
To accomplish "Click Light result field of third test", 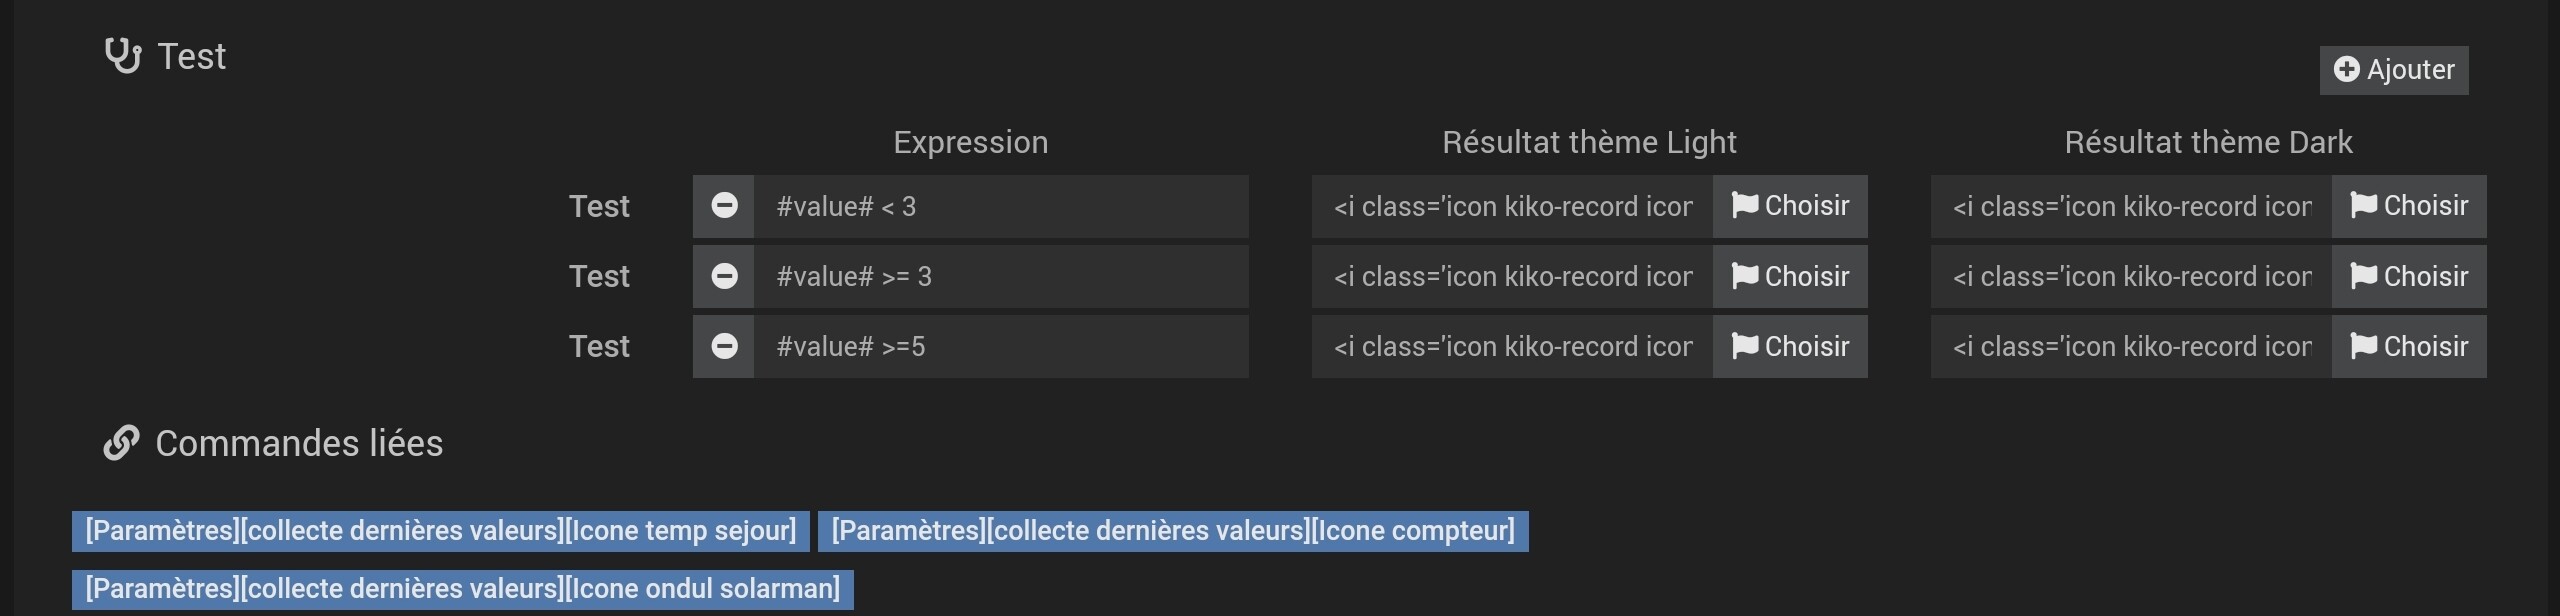I will (x=1512, y=346).
